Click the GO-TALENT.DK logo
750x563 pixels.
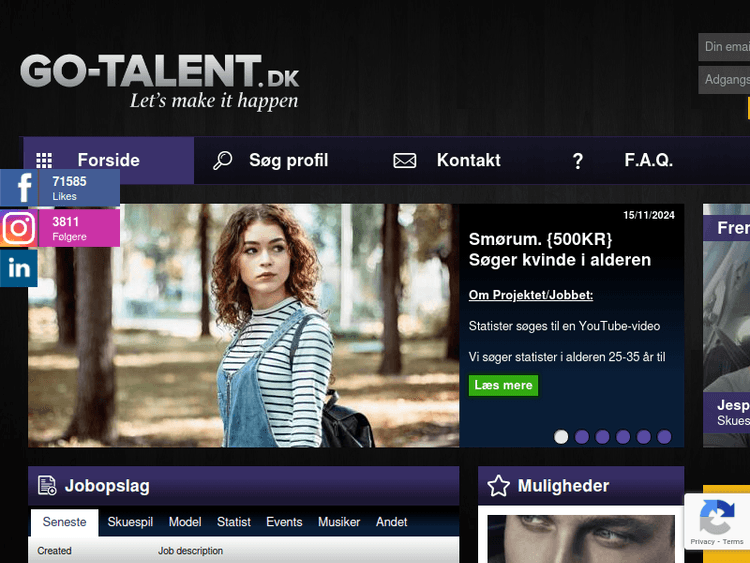(x=160, y=81)
